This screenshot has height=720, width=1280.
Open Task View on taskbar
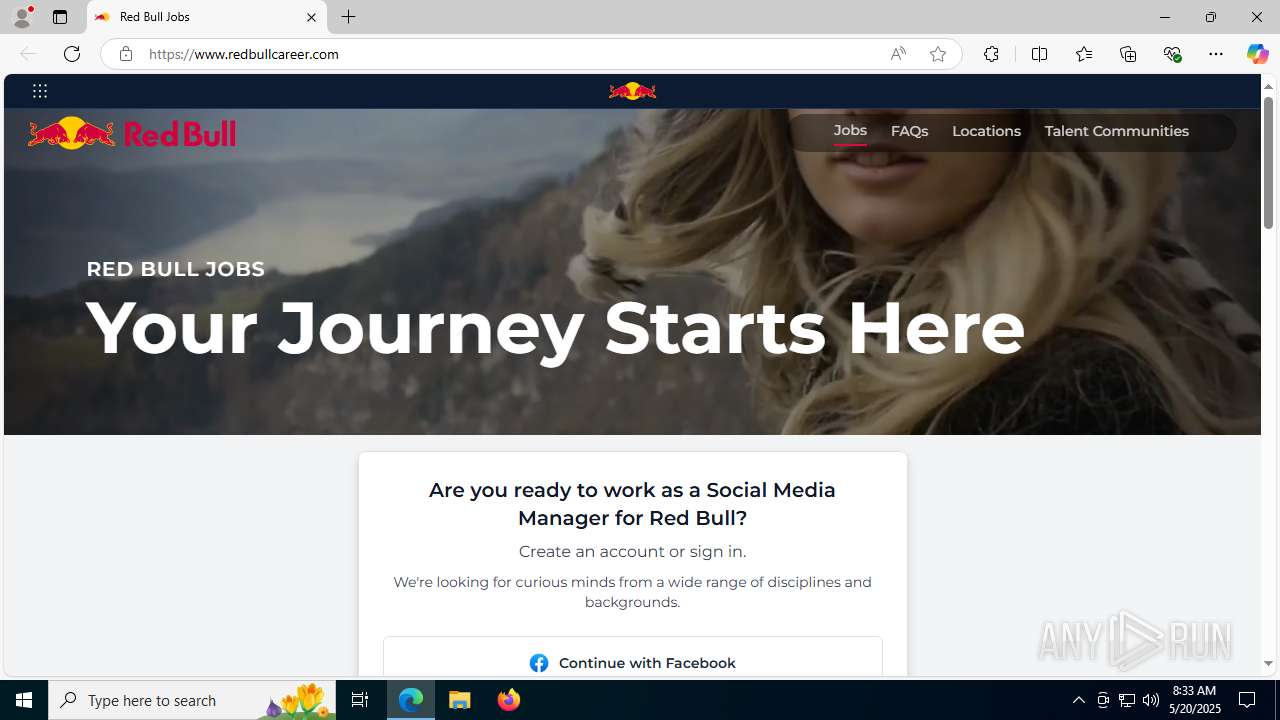pyautogui.click(x=360, y=700)
